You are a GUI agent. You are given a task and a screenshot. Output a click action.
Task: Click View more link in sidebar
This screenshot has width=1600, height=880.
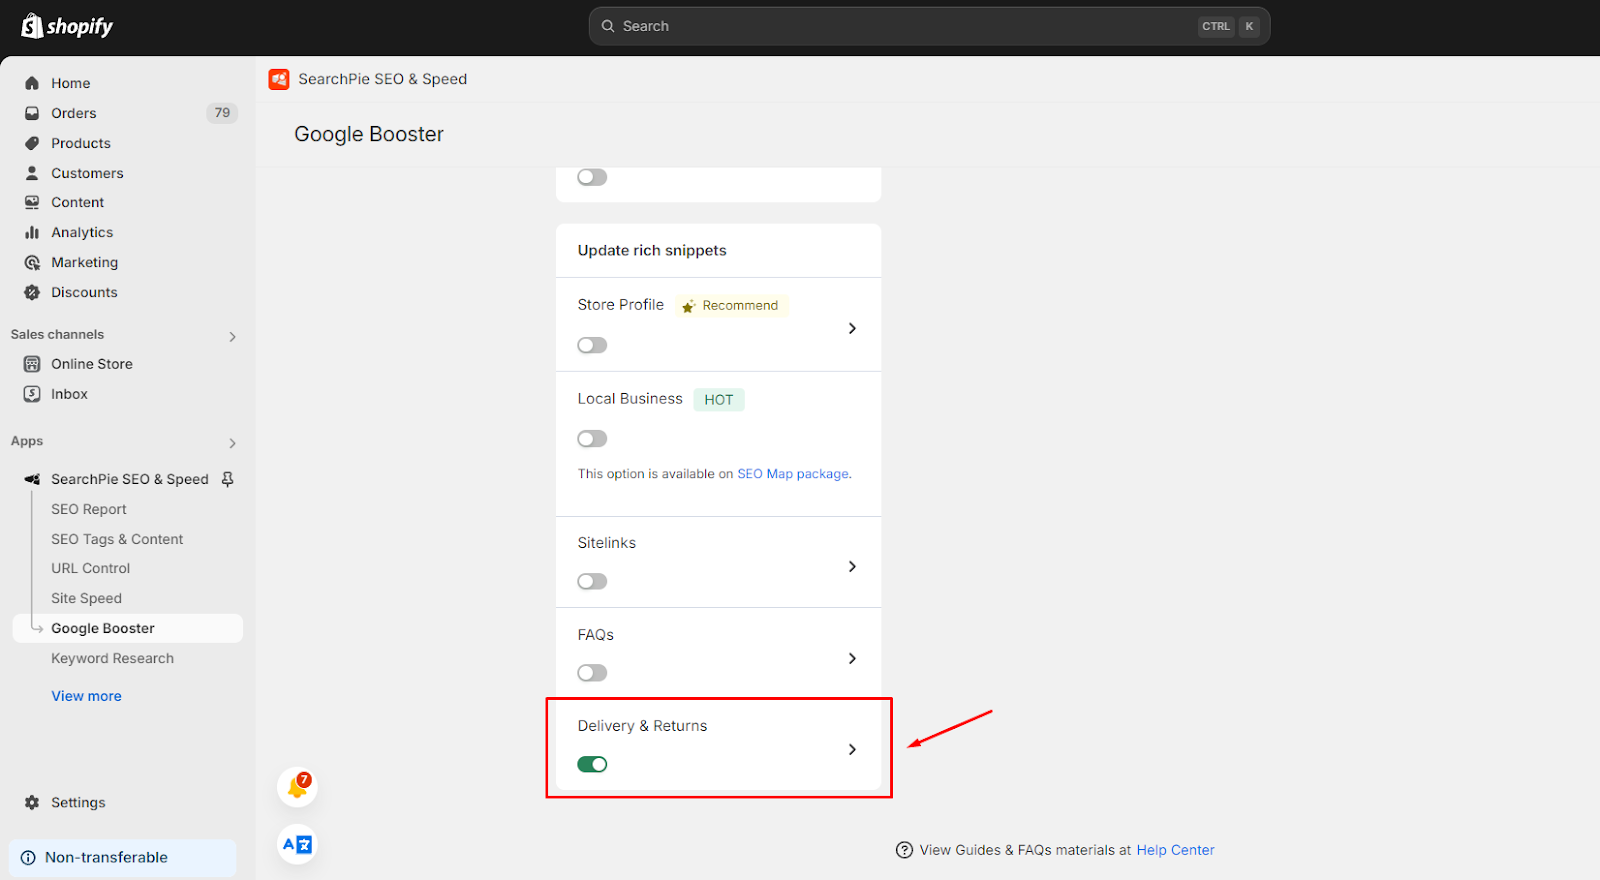point(87,696)
